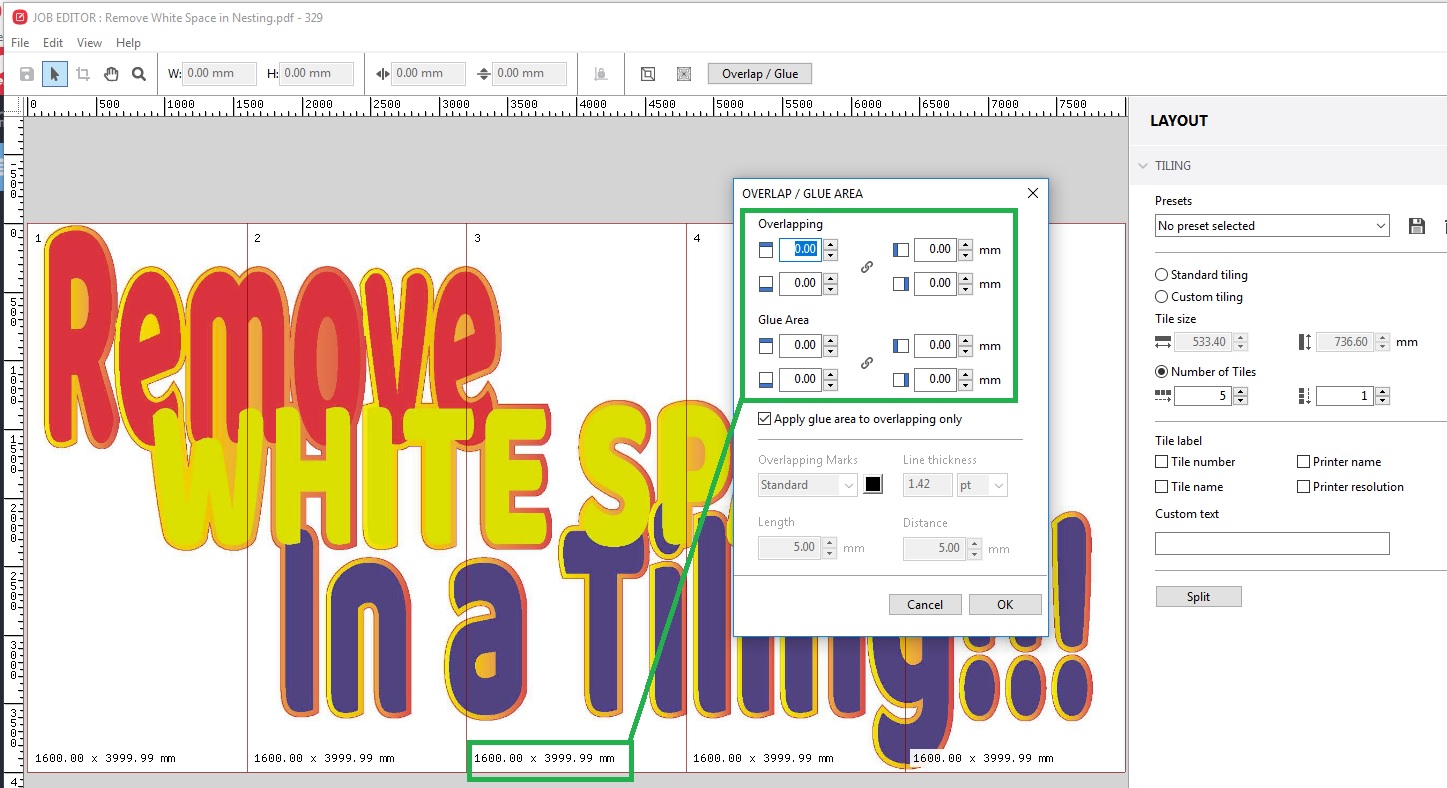Open the View menu
The height and width of the screenshot is (788, 1447).
tap(89, 42)
